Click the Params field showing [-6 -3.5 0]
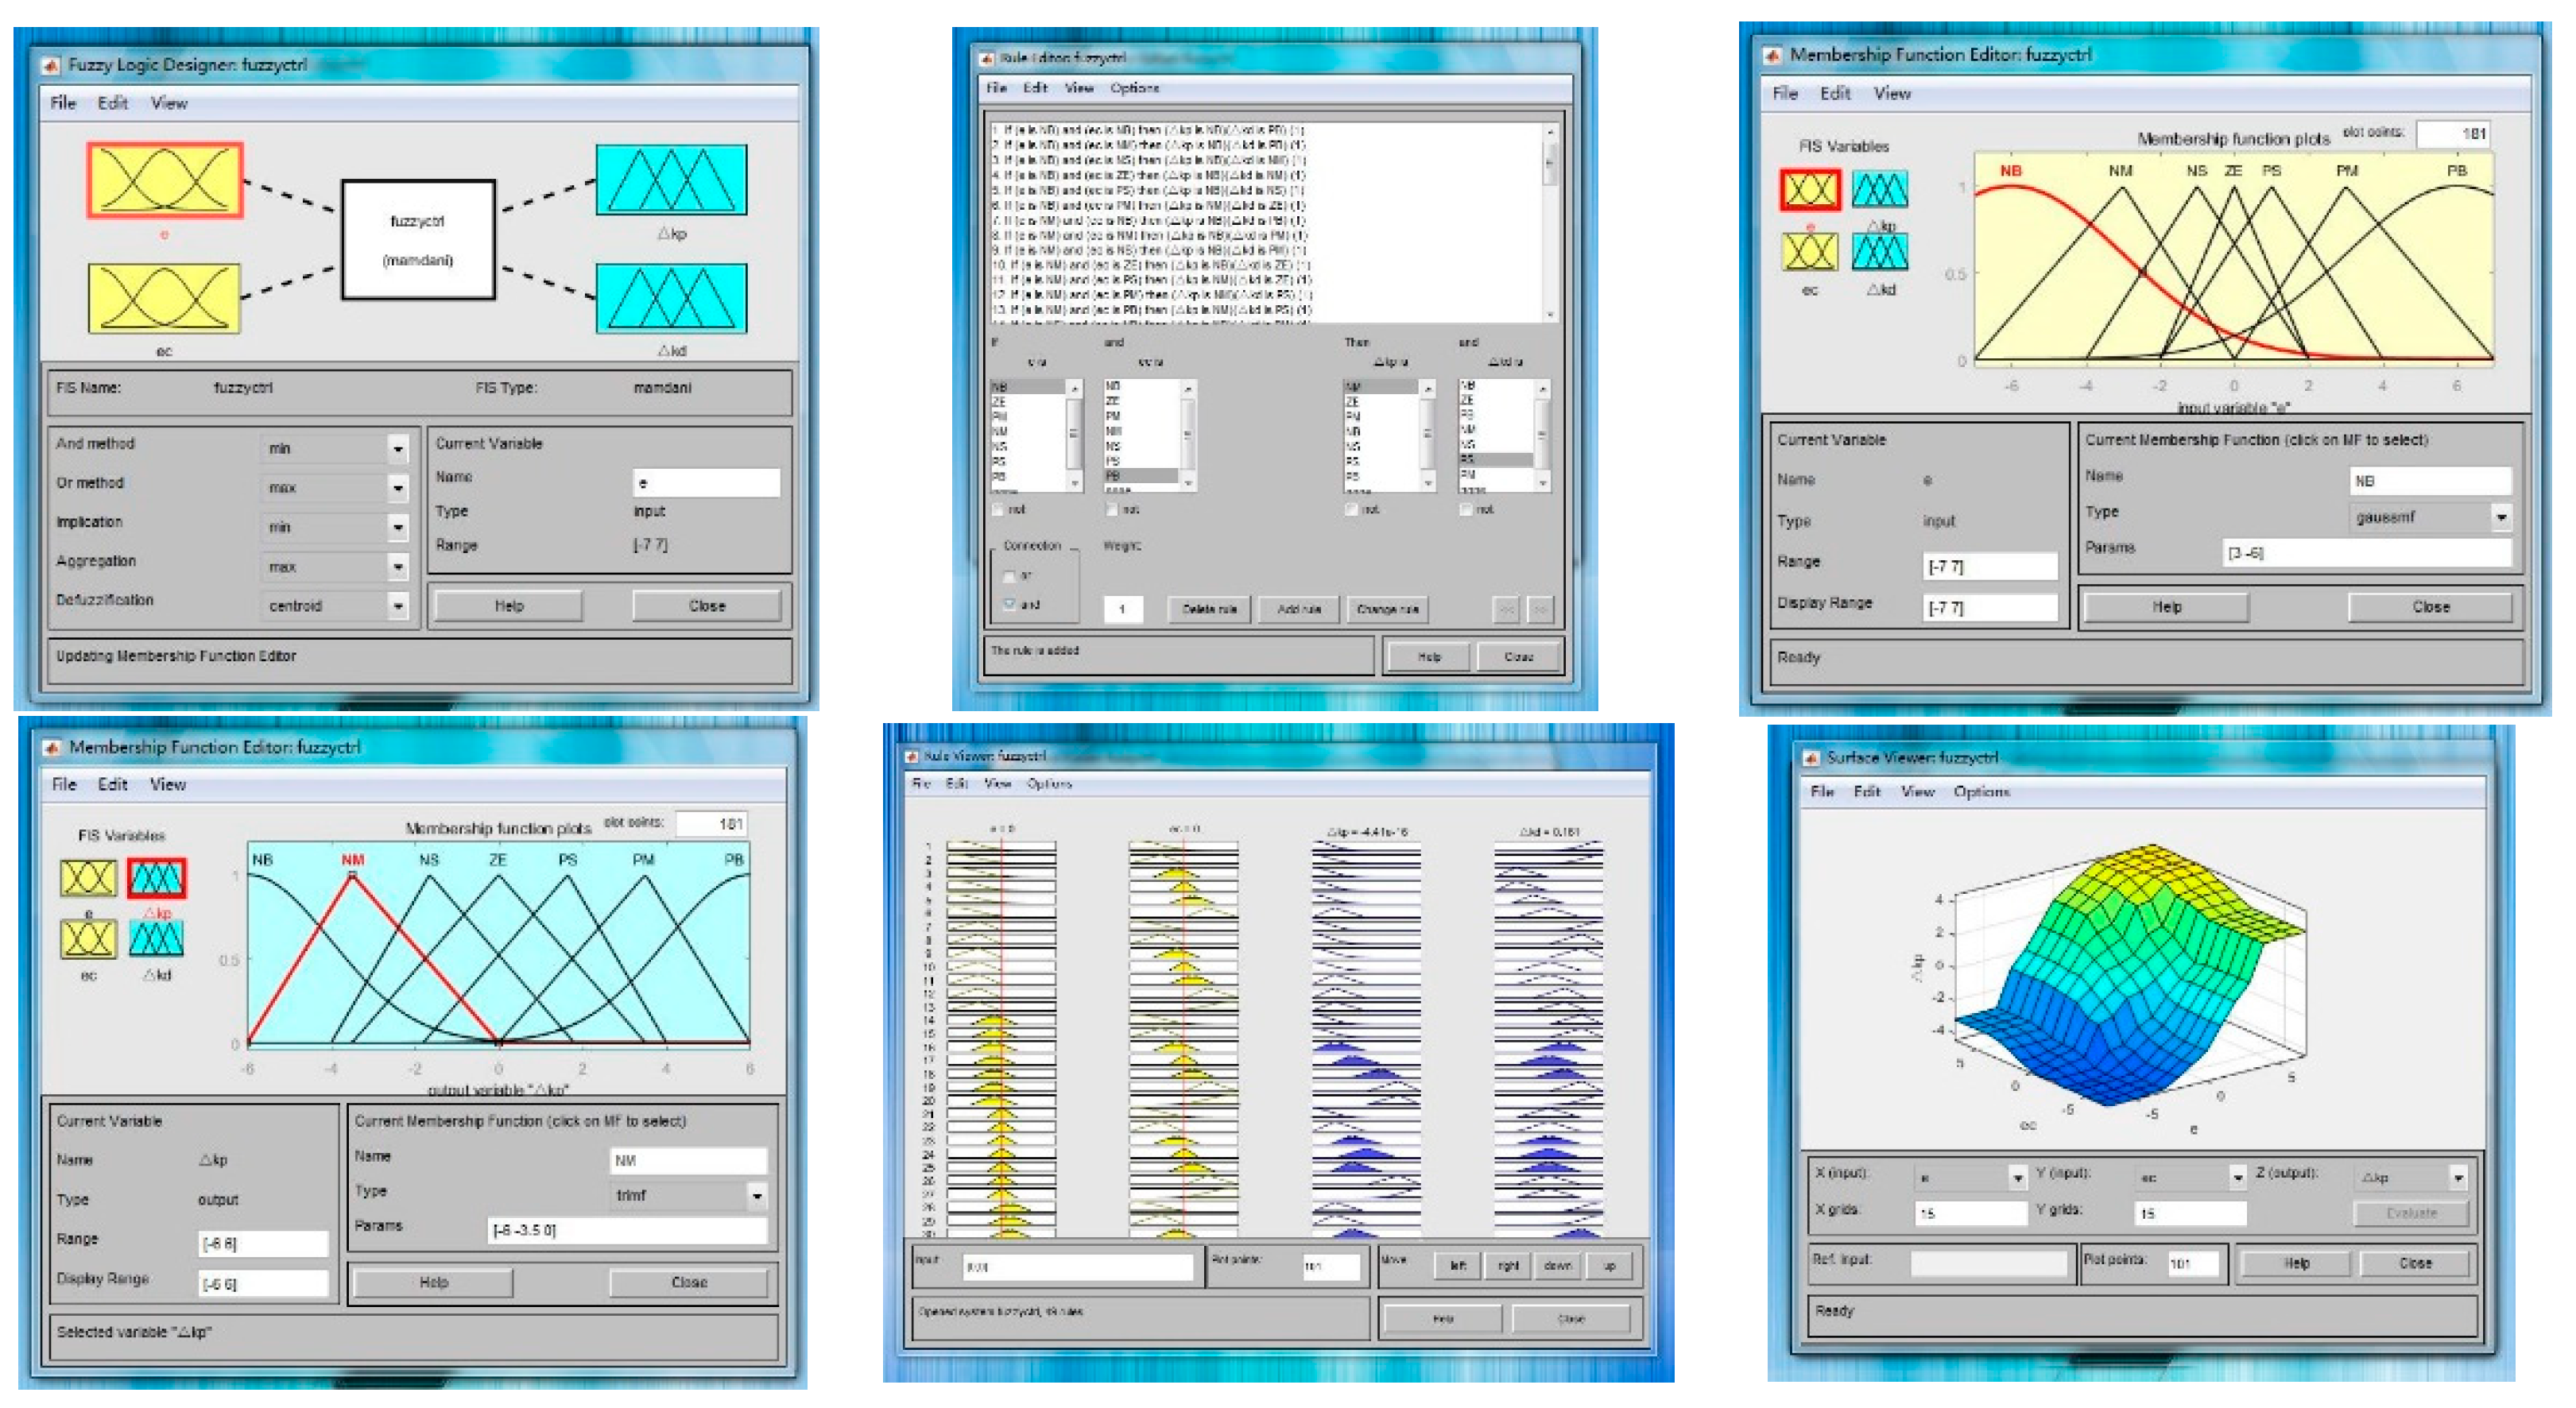Screen dimensions: 2576x1408 tap(628, 1230)
